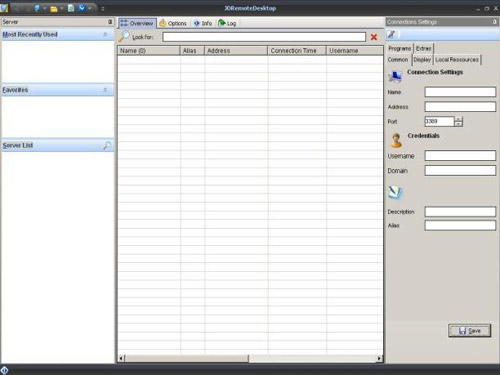This screenshot has height=375, width=500.
Task: Collapse the Favorites section
Action: pyautogui.click(x=105, y=89)
